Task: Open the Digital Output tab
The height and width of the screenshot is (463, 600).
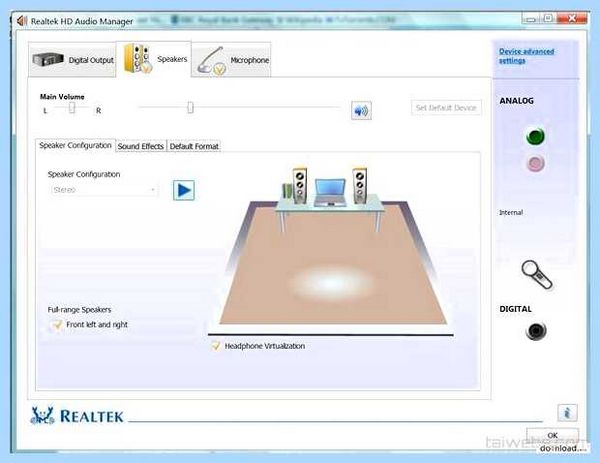Action: (x=72, y=60)
